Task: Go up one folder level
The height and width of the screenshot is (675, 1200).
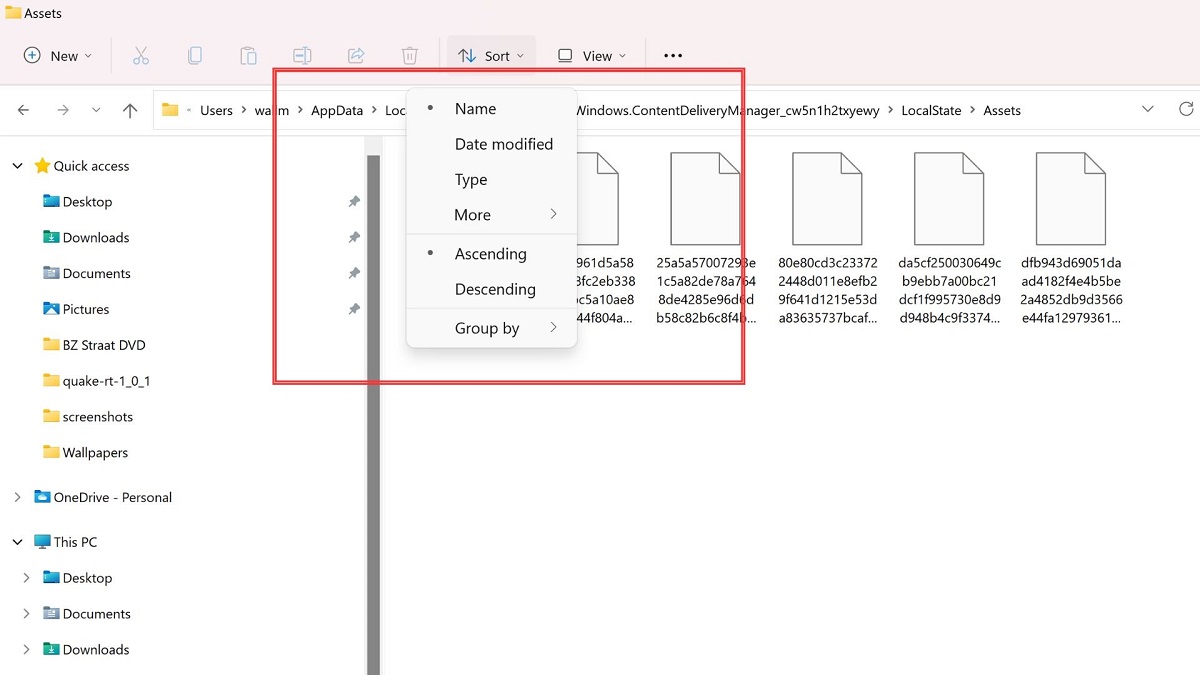Action: click(x=130, y=110)
